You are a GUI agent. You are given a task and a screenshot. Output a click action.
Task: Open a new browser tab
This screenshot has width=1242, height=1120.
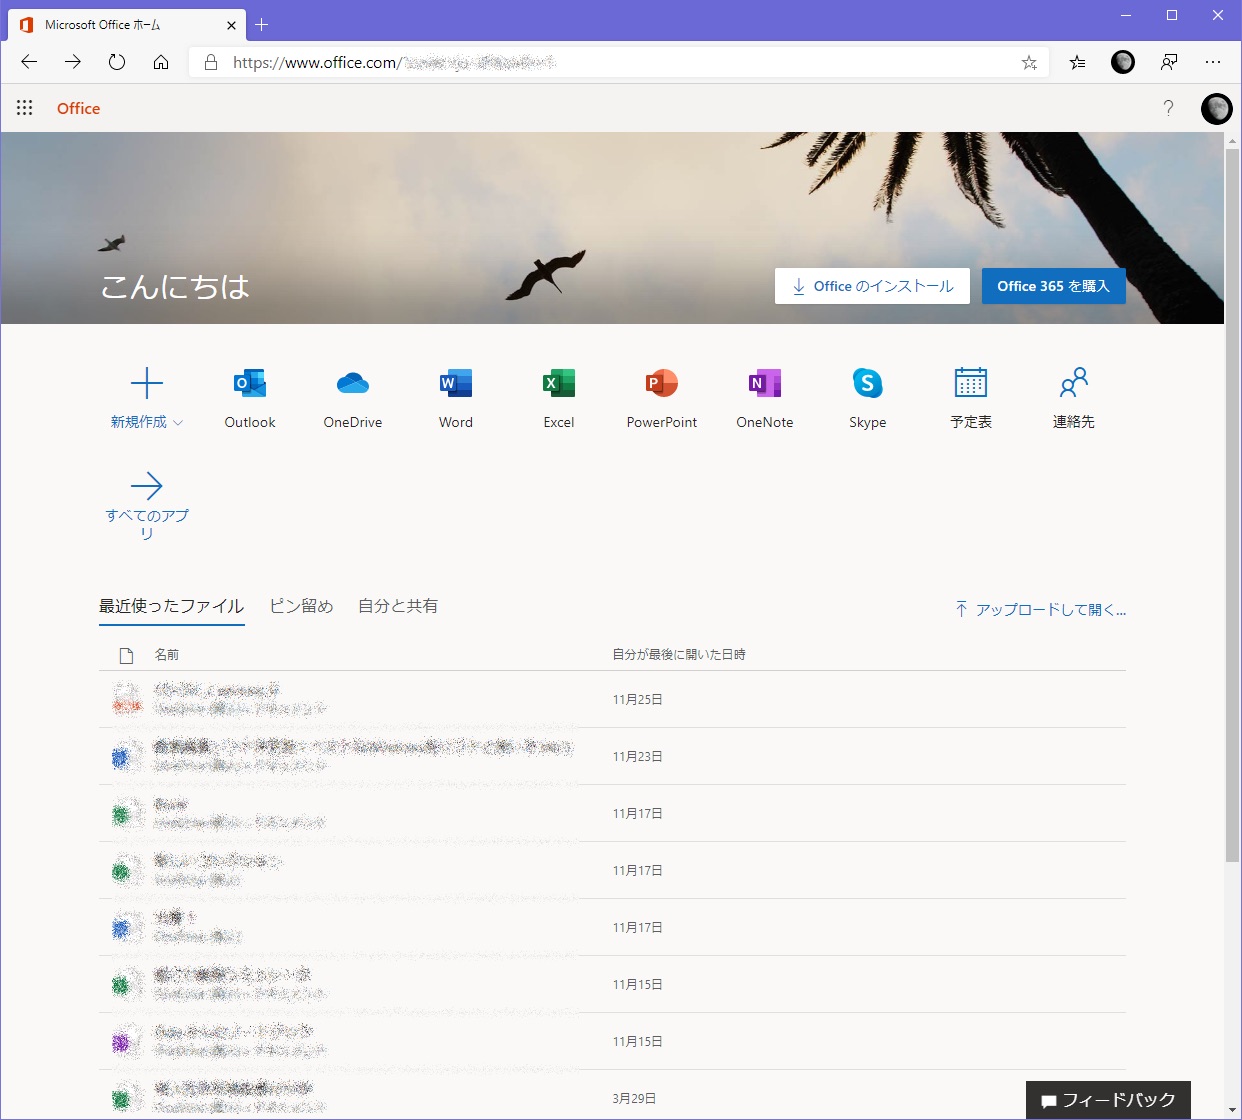[262, 25]
